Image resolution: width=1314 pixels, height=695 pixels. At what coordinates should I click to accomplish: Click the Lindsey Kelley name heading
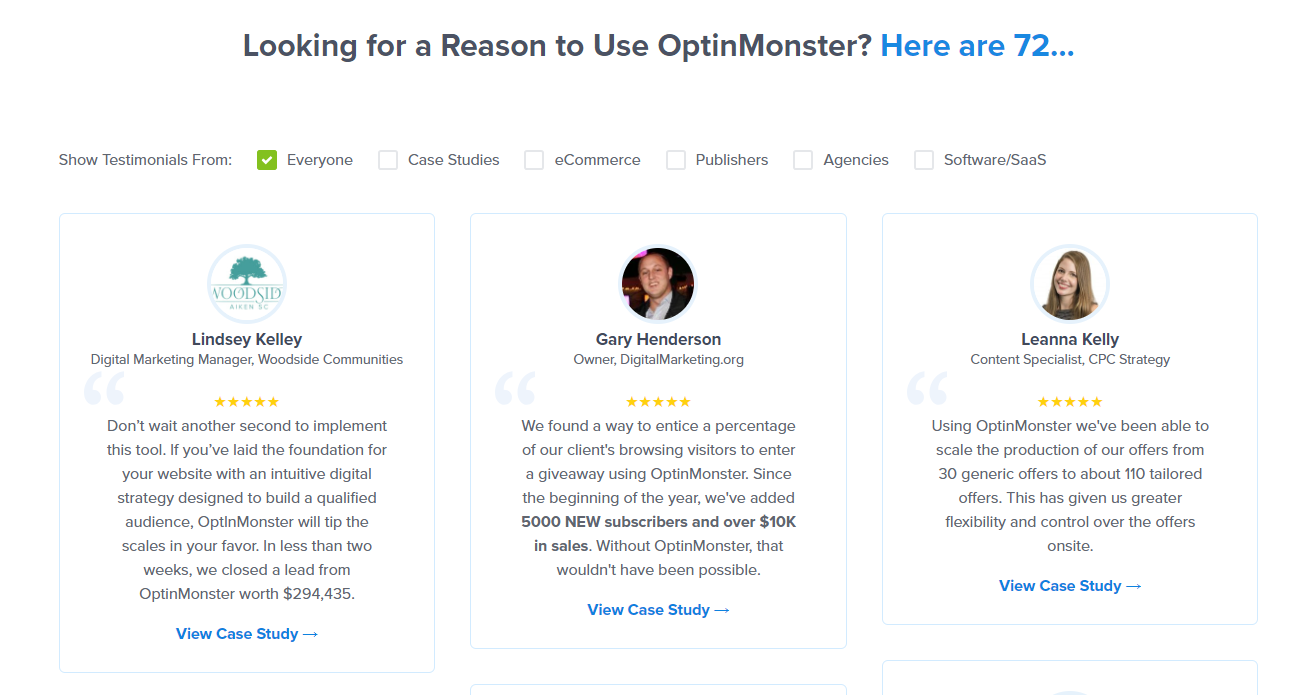247,340
